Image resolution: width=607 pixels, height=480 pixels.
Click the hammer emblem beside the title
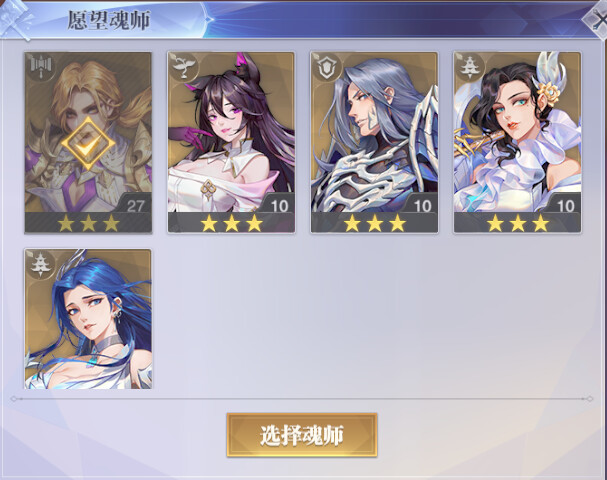(15, 19)
